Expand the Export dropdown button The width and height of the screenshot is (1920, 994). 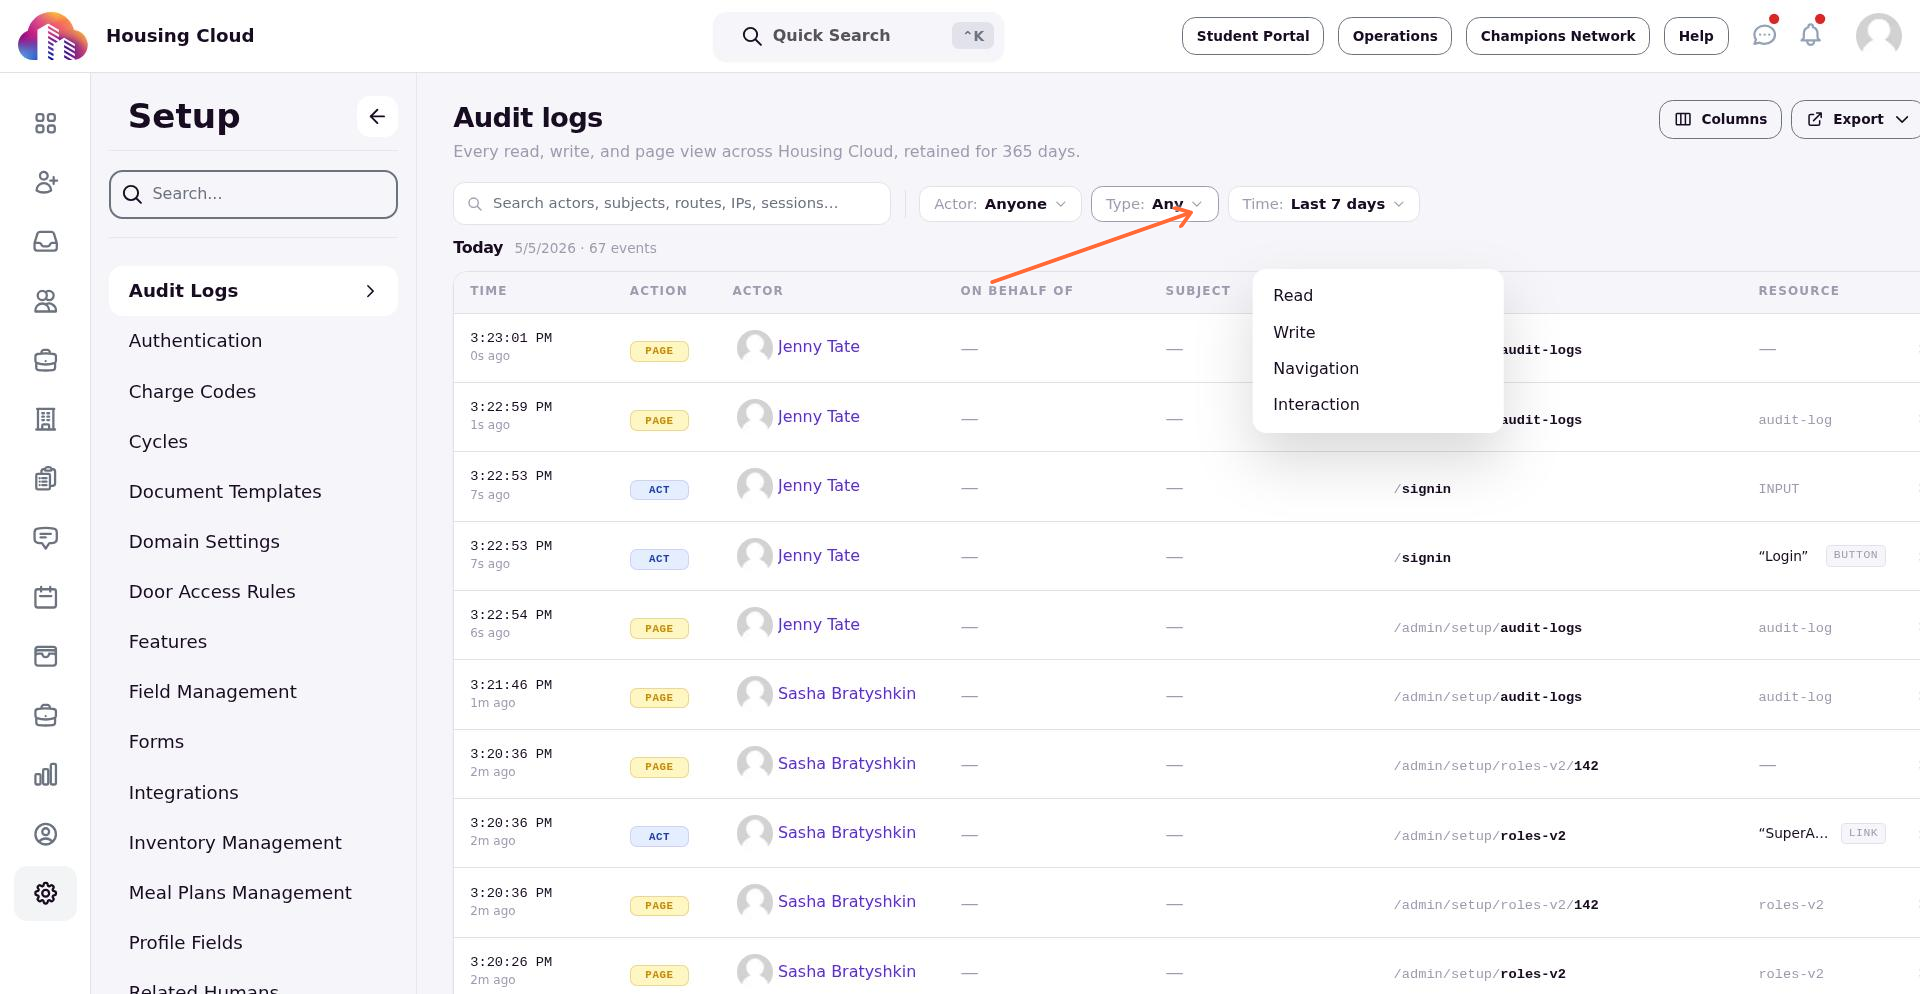[1856, 119]
